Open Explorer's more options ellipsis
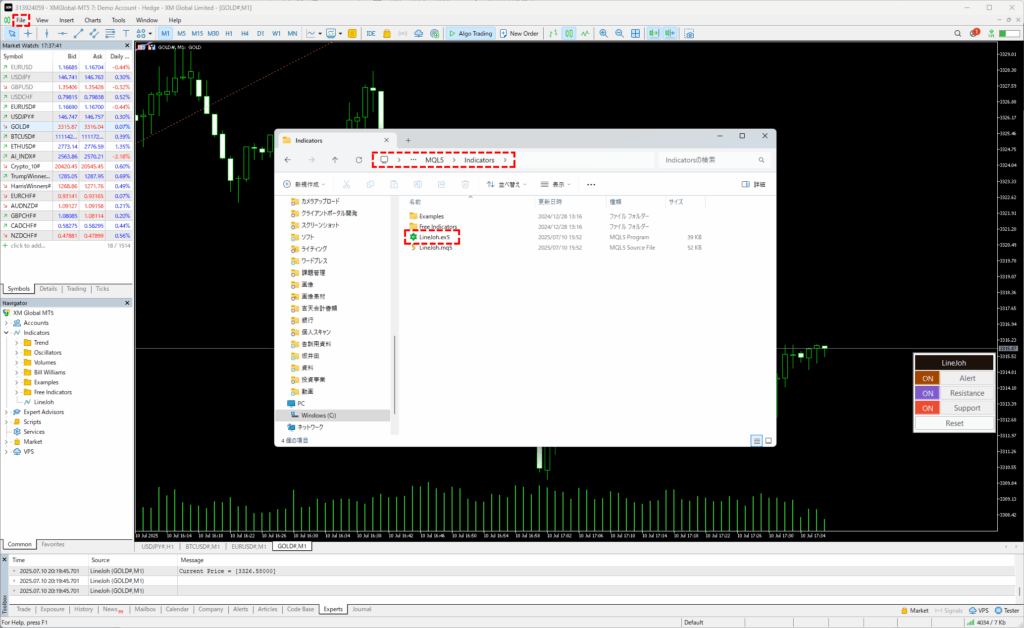 pos(591,185)
